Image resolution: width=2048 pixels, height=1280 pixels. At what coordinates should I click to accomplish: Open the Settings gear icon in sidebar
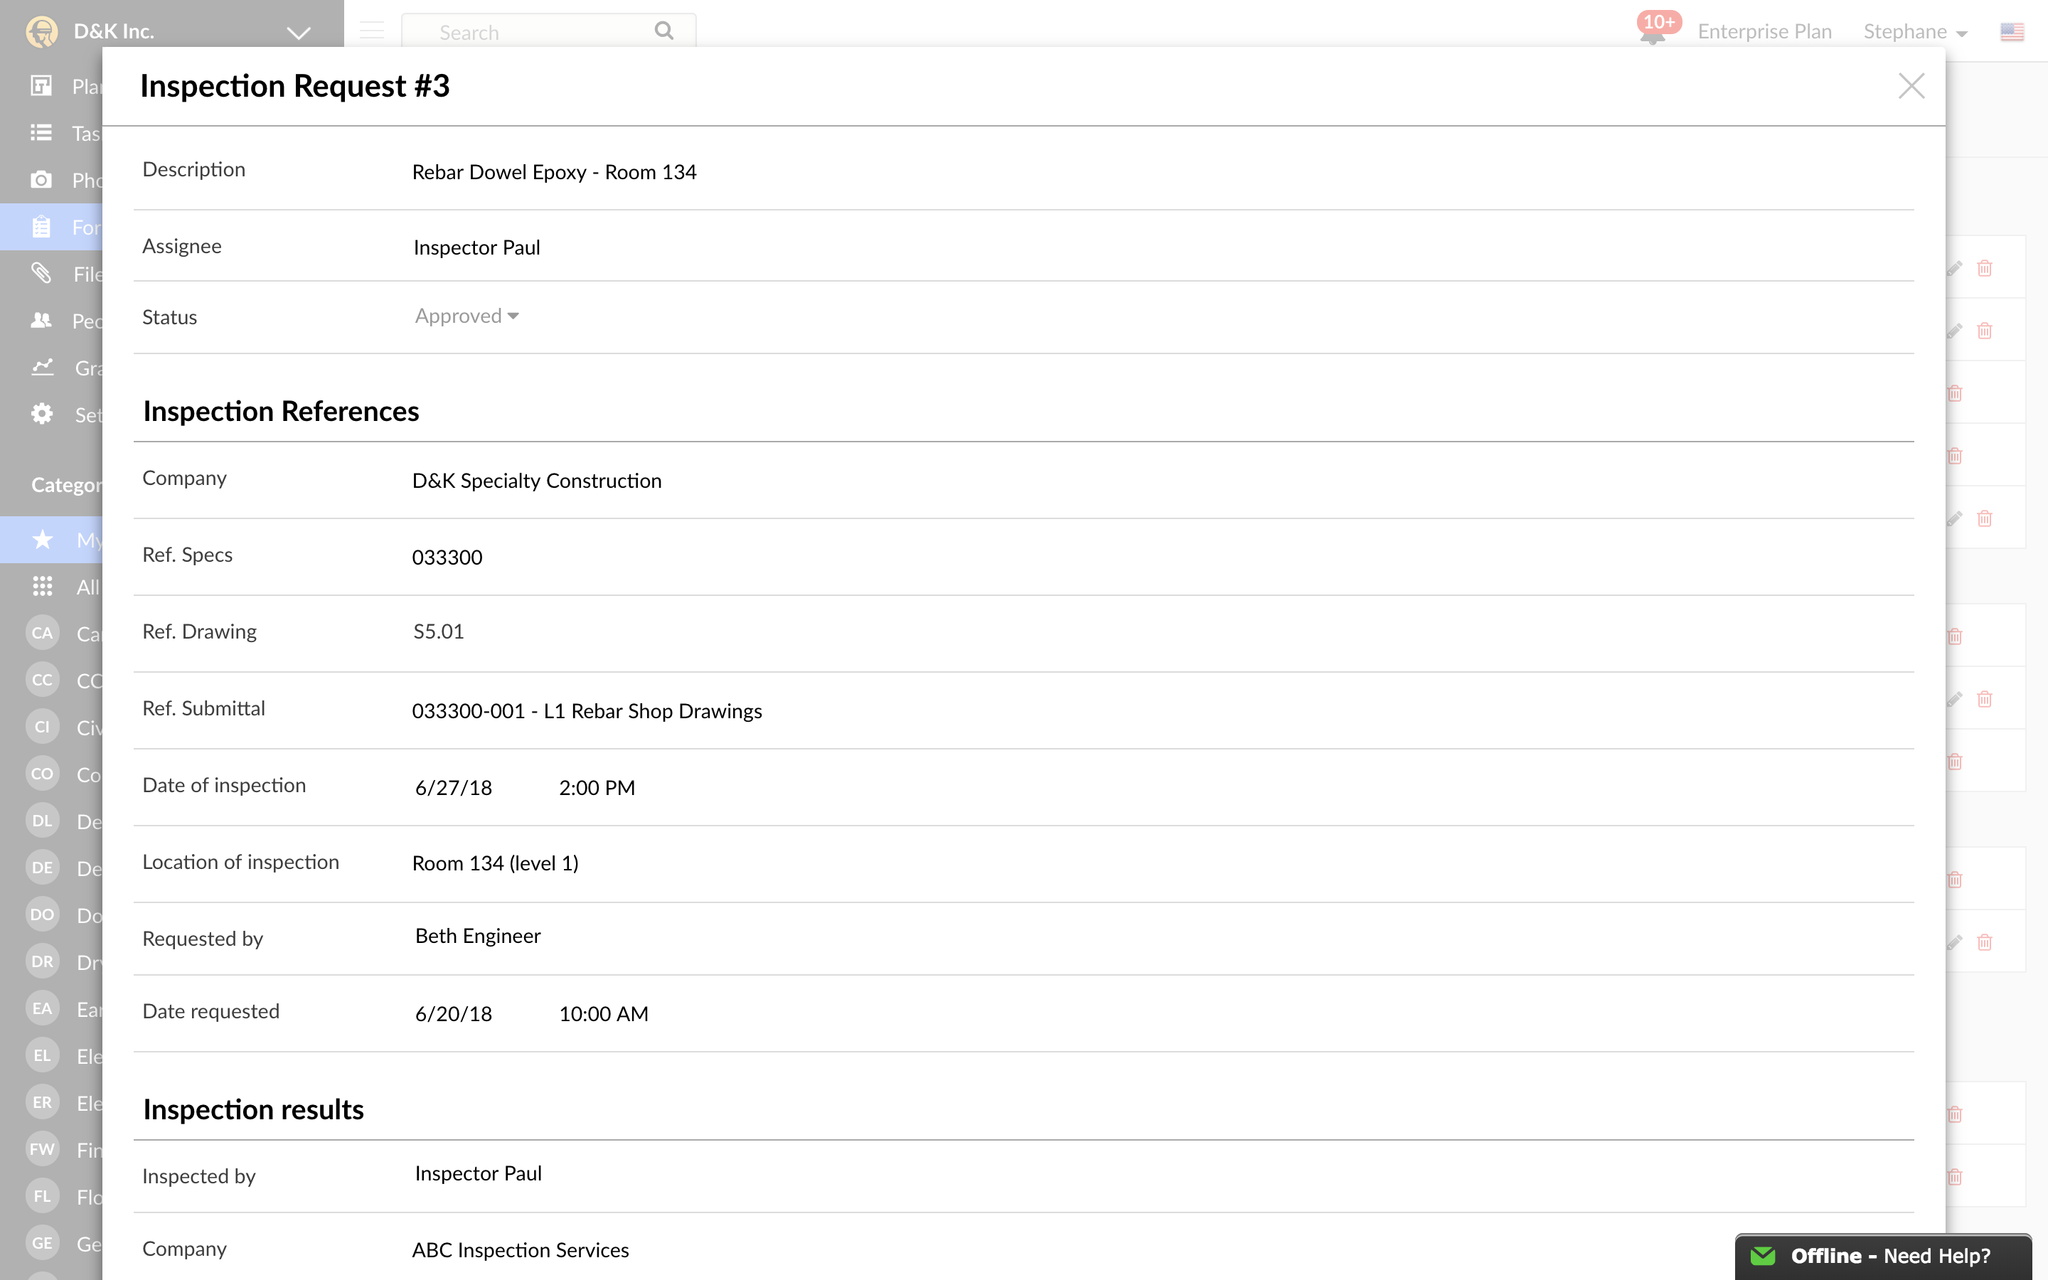(41, 414)
